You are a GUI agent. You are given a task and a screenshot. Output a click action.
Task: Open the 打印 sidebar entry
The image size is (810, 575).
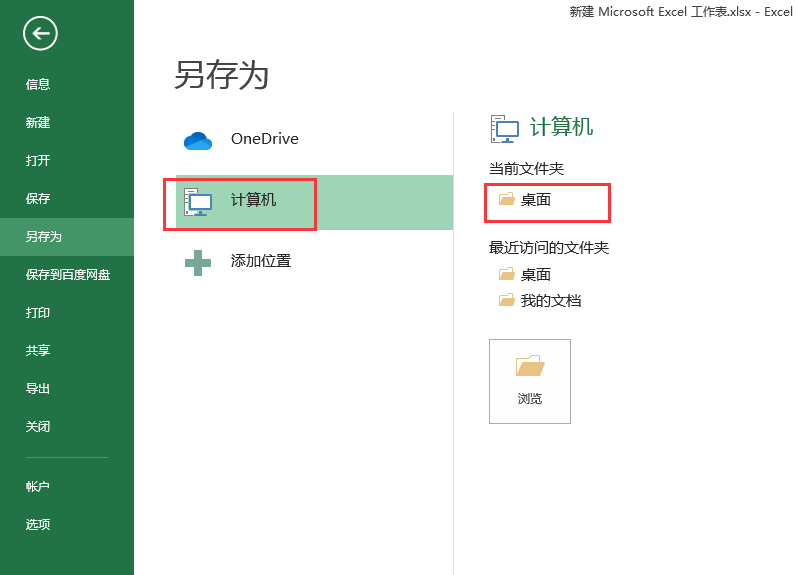click(67, 313)
